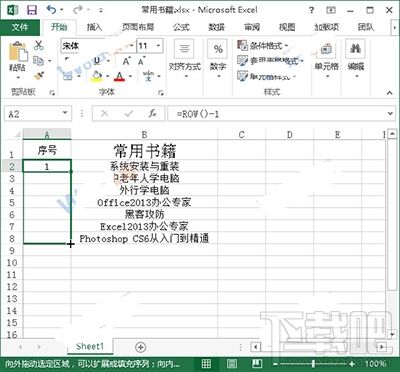Expand the formula bar
Screen dimensions: 400x372
click(x=390, y=114)
